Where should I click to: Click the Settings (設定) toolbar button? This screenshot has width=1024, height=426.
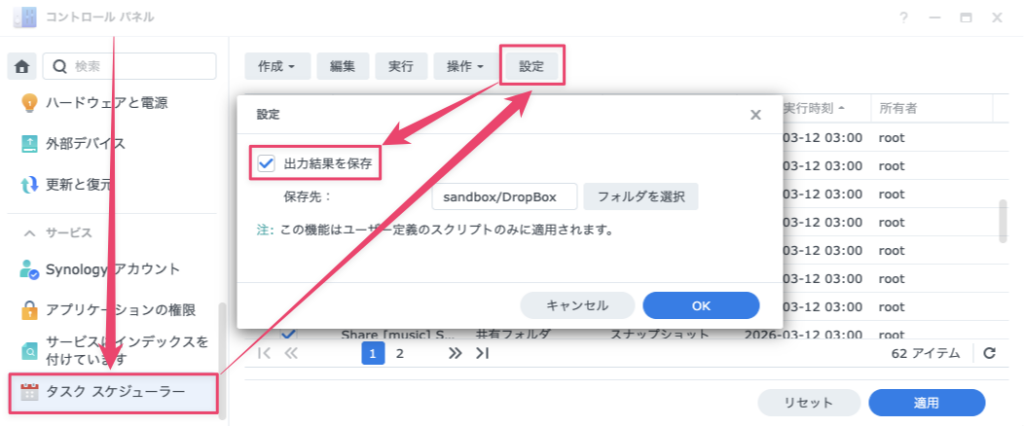531,66
